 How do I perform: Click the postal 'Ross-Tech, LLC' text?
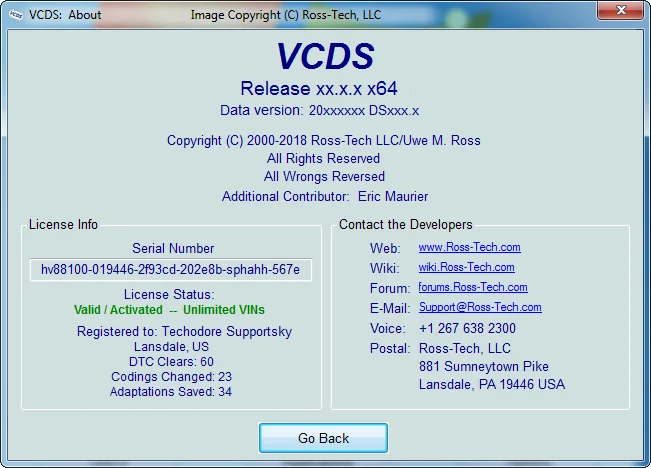[465, 348]
